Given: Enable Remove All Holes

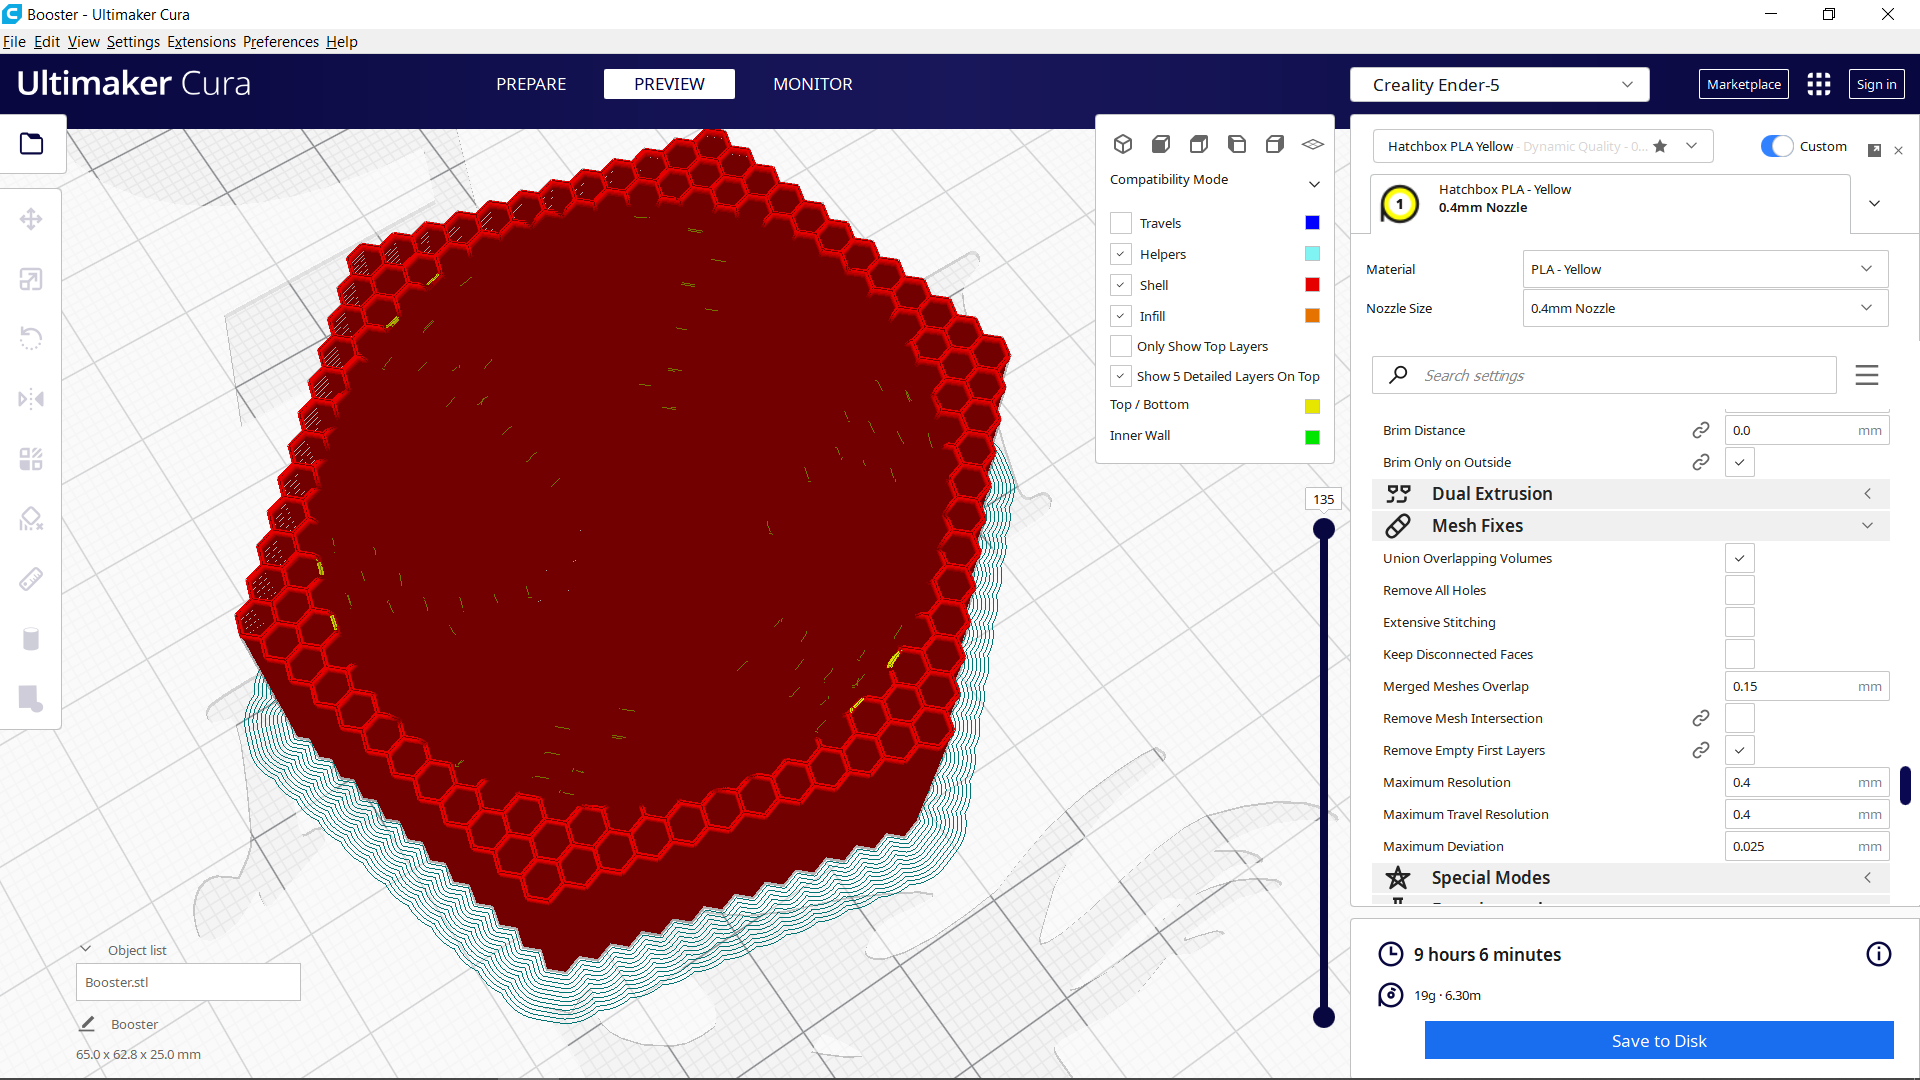Looking at the screenshot, I should click(x=1740, y=590).
